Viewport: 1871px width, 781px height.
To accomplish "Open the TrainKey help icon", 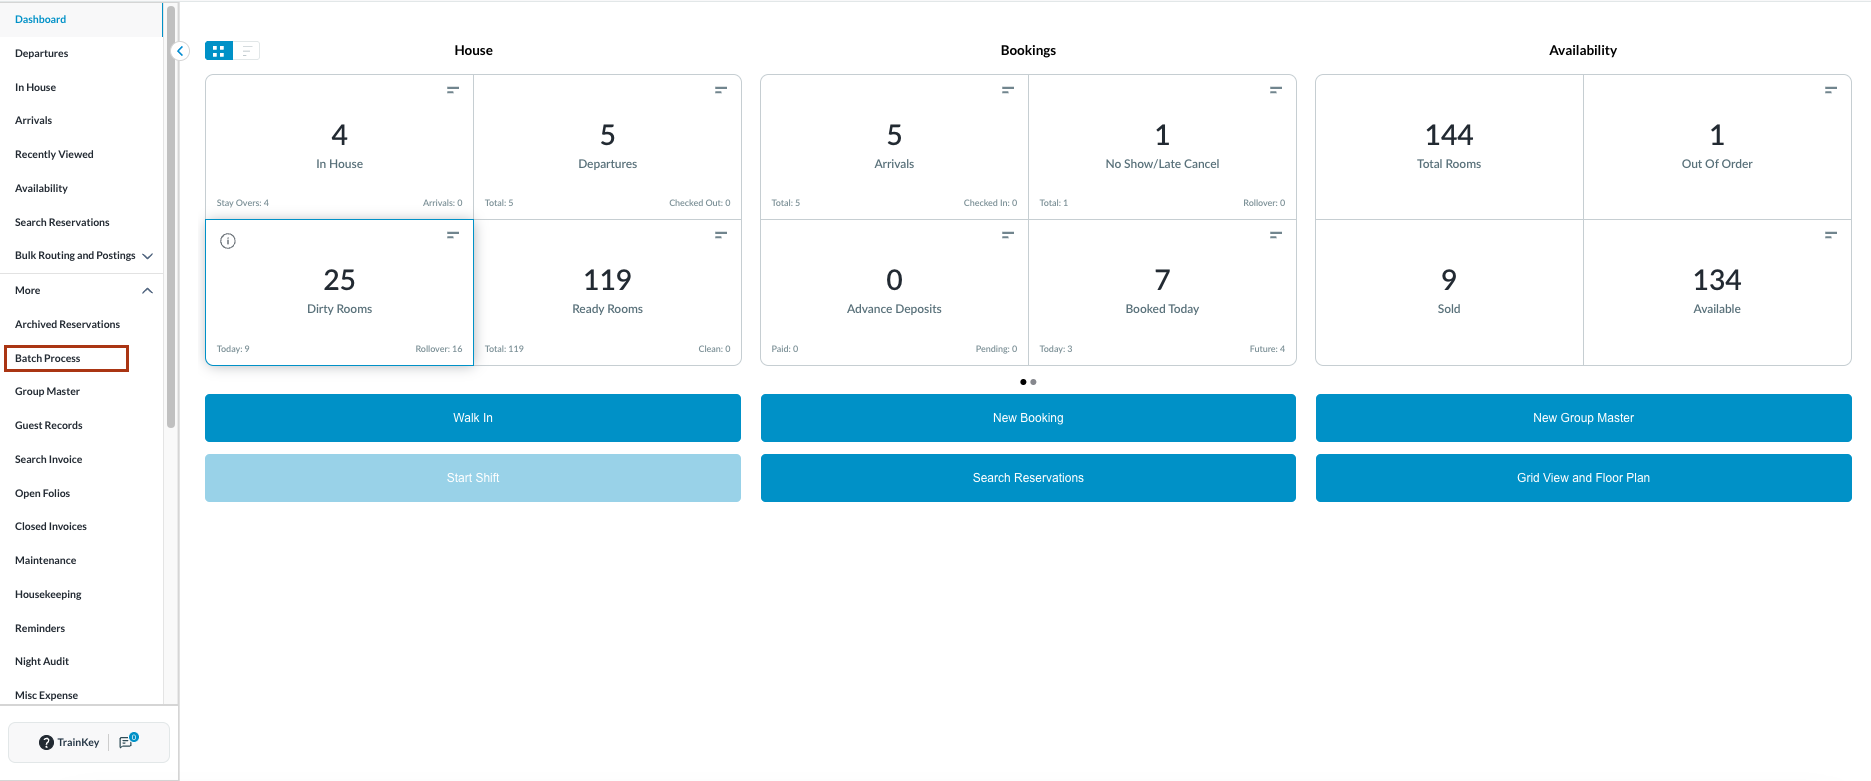I will tap(46, 742).
